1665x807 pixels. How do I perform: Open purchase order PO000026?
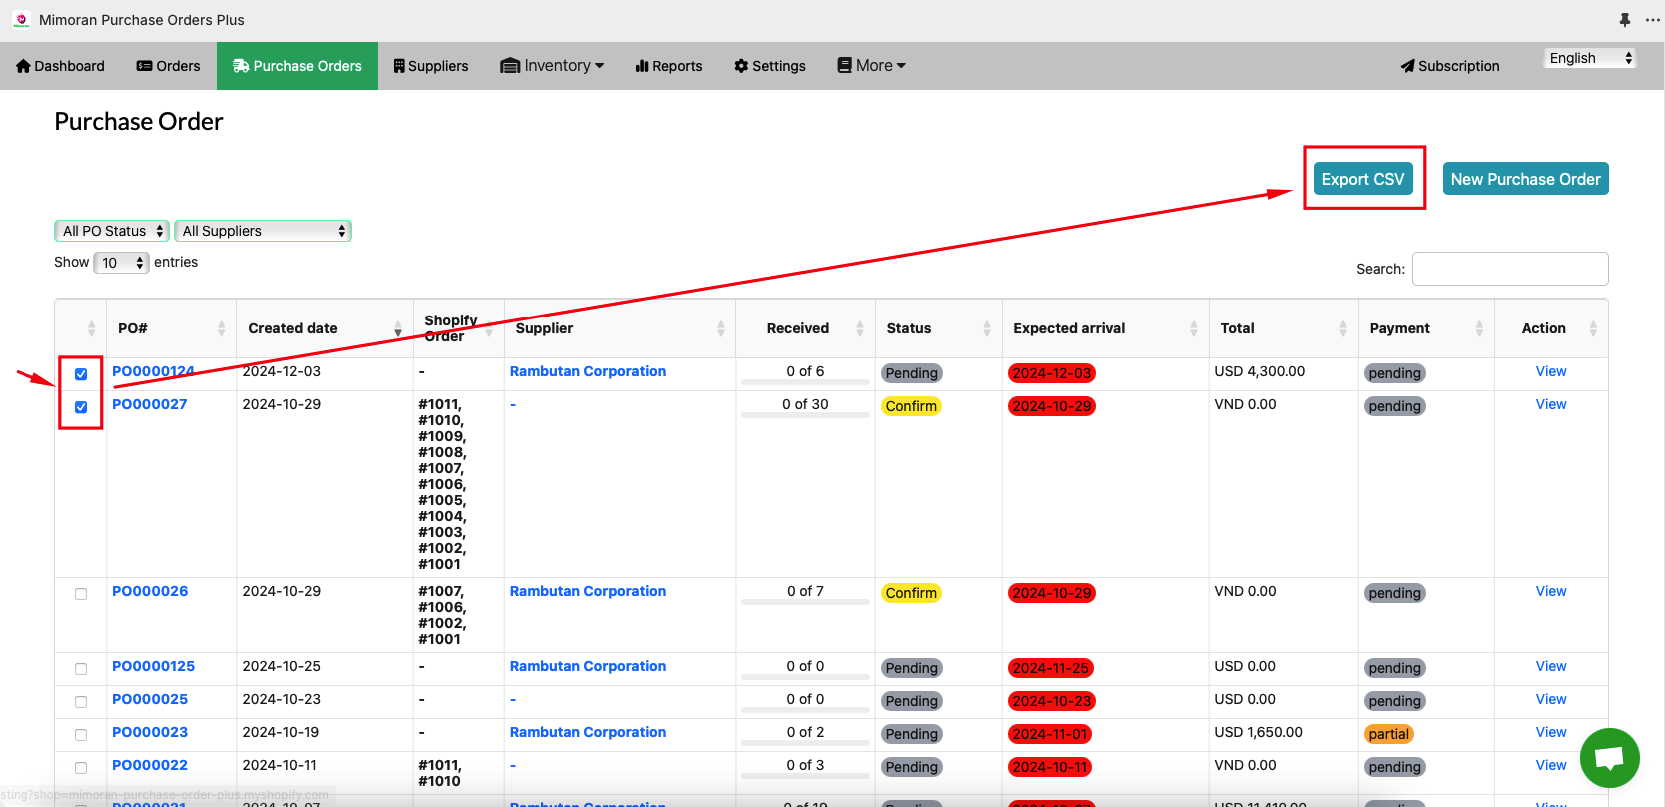click(x=150, y=591)
